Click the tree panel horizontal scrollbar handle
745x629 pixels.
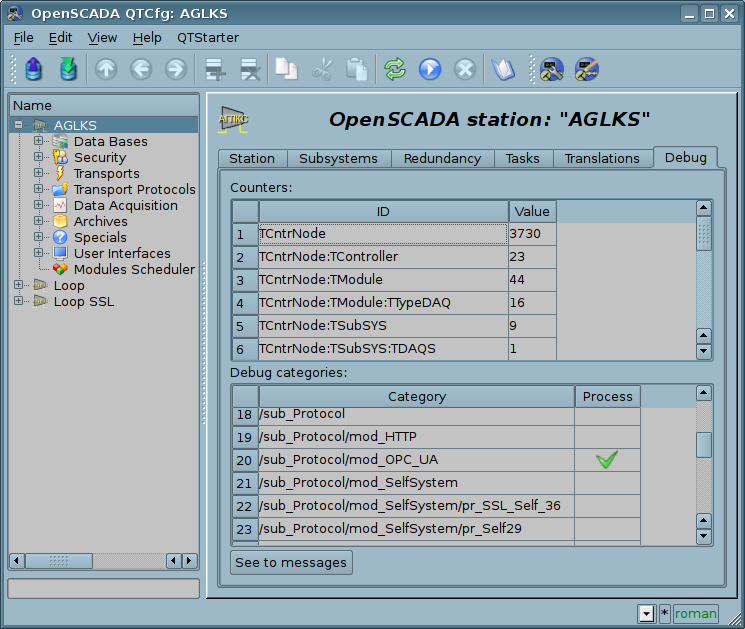tap(59, 561)
